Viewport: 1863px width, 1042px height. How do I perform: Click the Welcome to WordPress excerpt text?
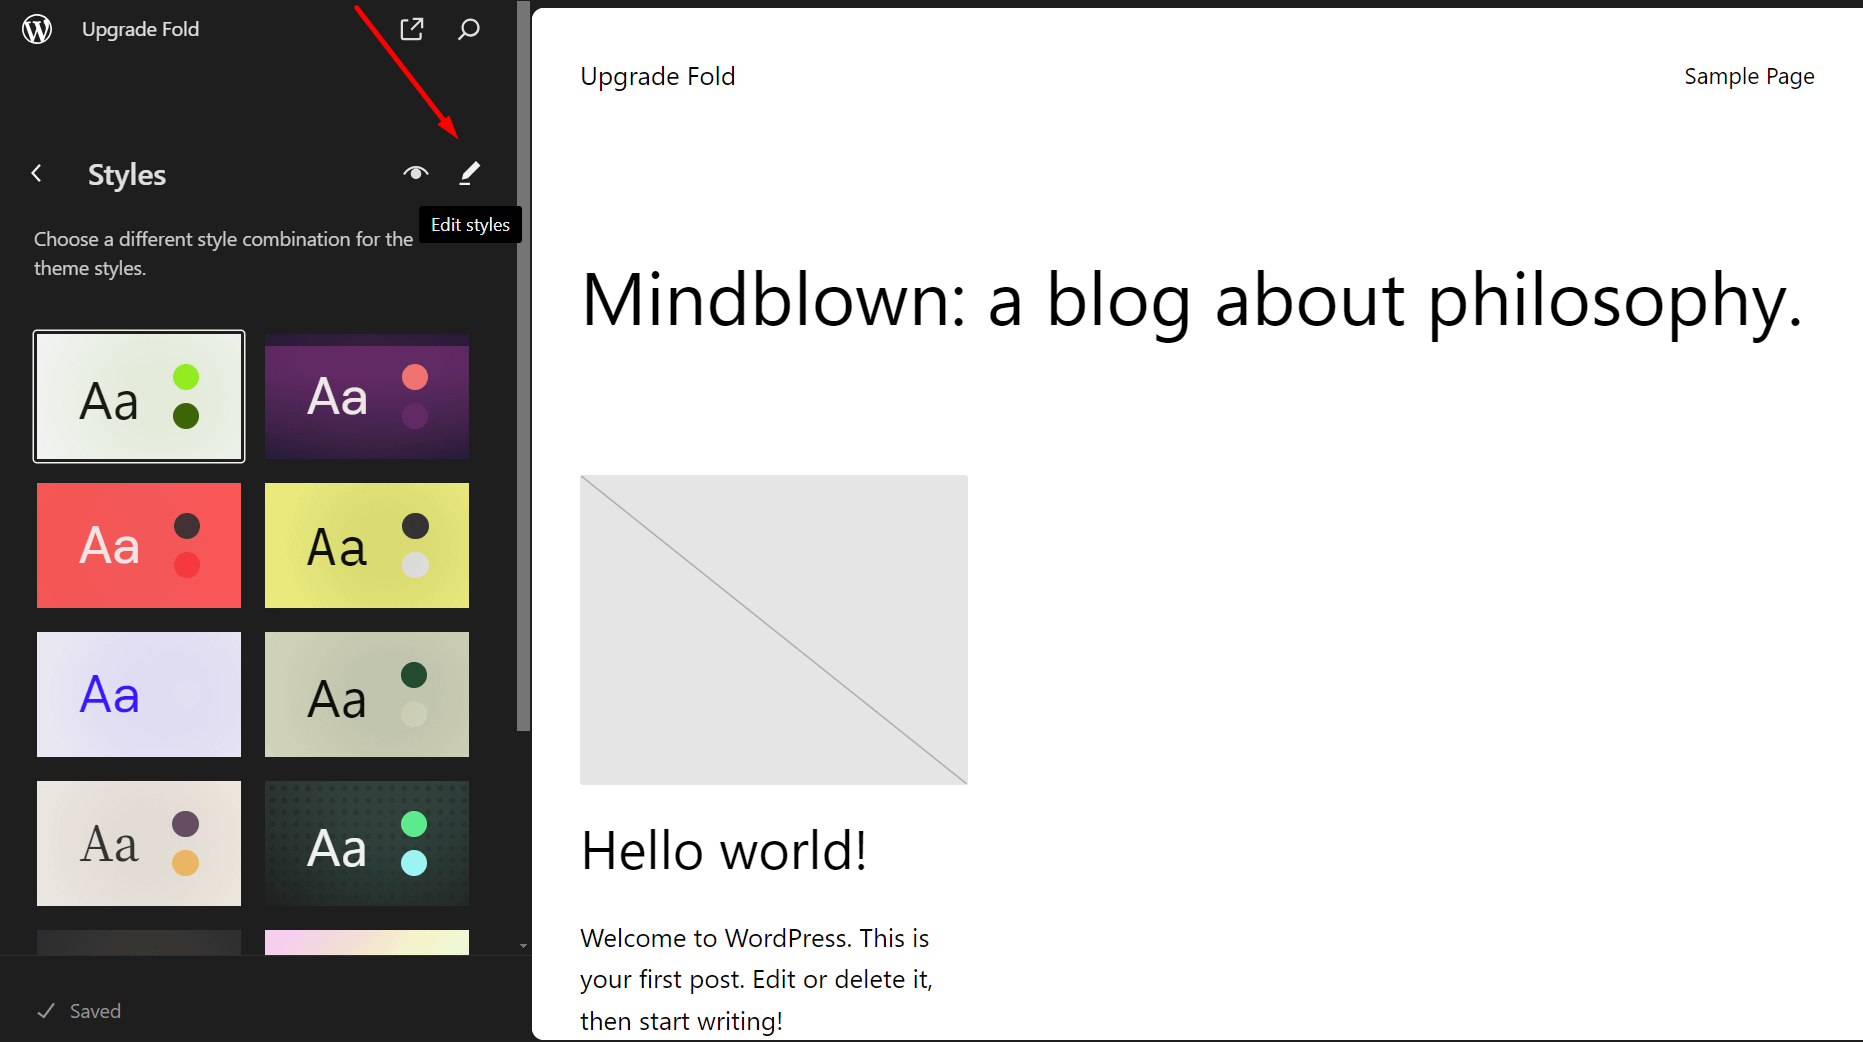tap(756, 979)
